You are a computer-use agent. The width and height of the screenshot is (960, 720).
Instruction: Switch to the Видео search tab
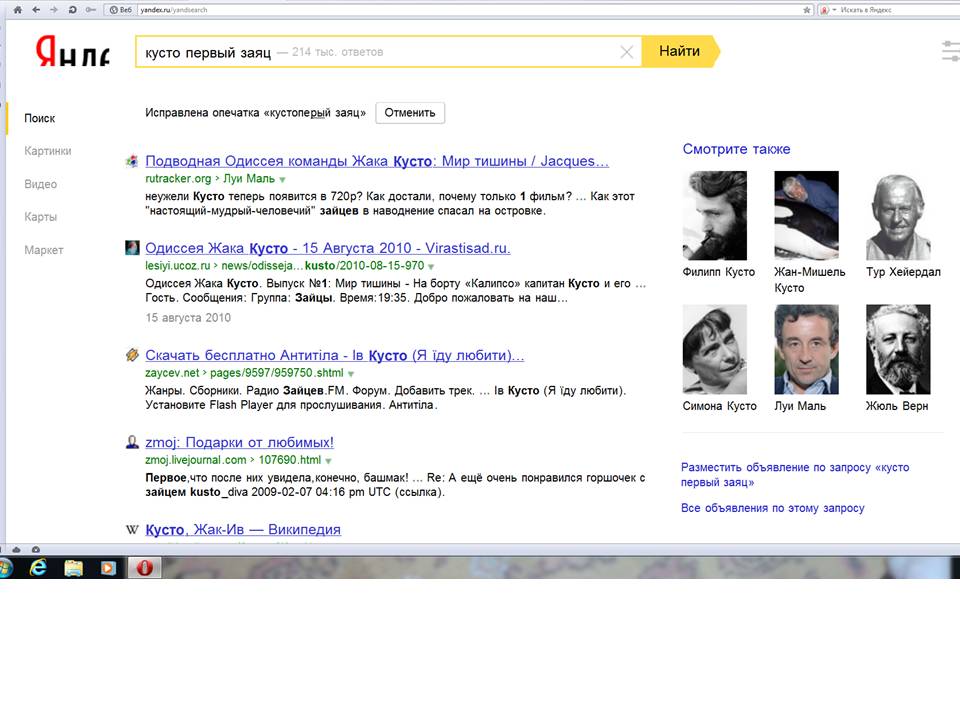coord(41,184)
